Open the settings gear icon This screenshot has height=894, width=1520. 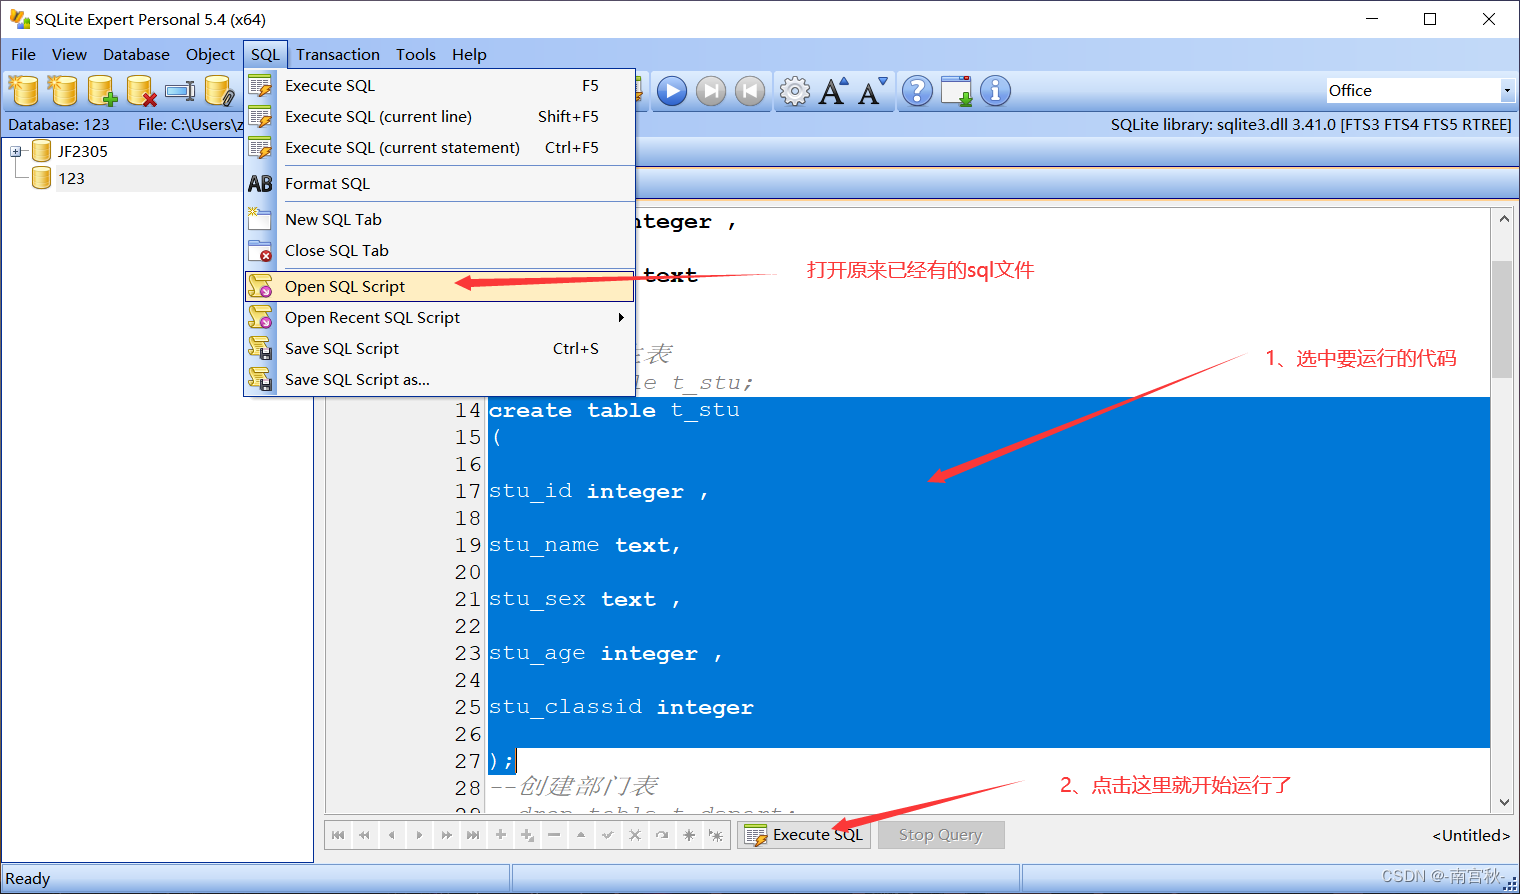point(794,90)
